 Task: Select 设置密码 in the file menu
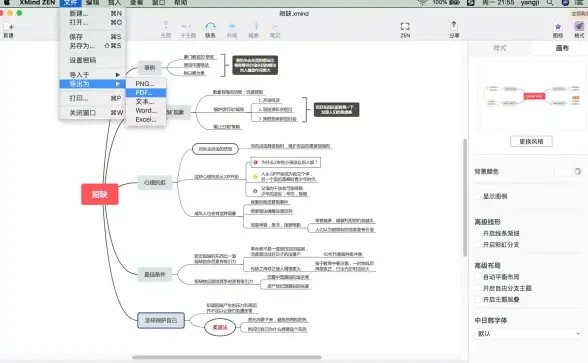92,60
